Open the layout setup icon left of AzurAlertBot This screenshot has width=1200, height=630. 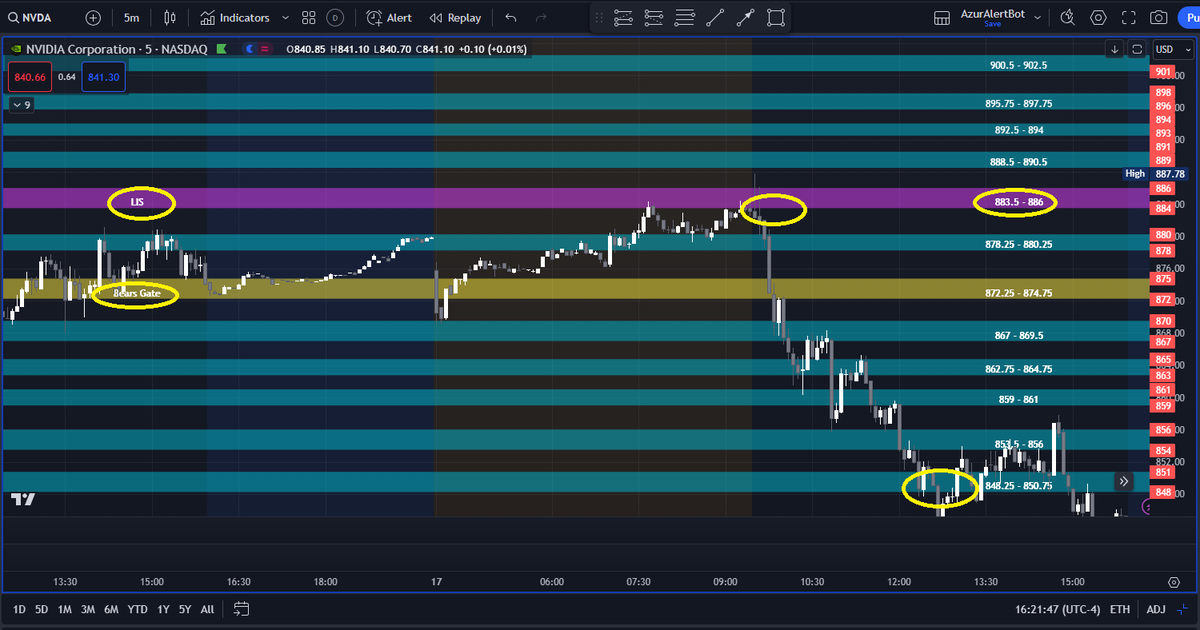(x=943, y=17)
